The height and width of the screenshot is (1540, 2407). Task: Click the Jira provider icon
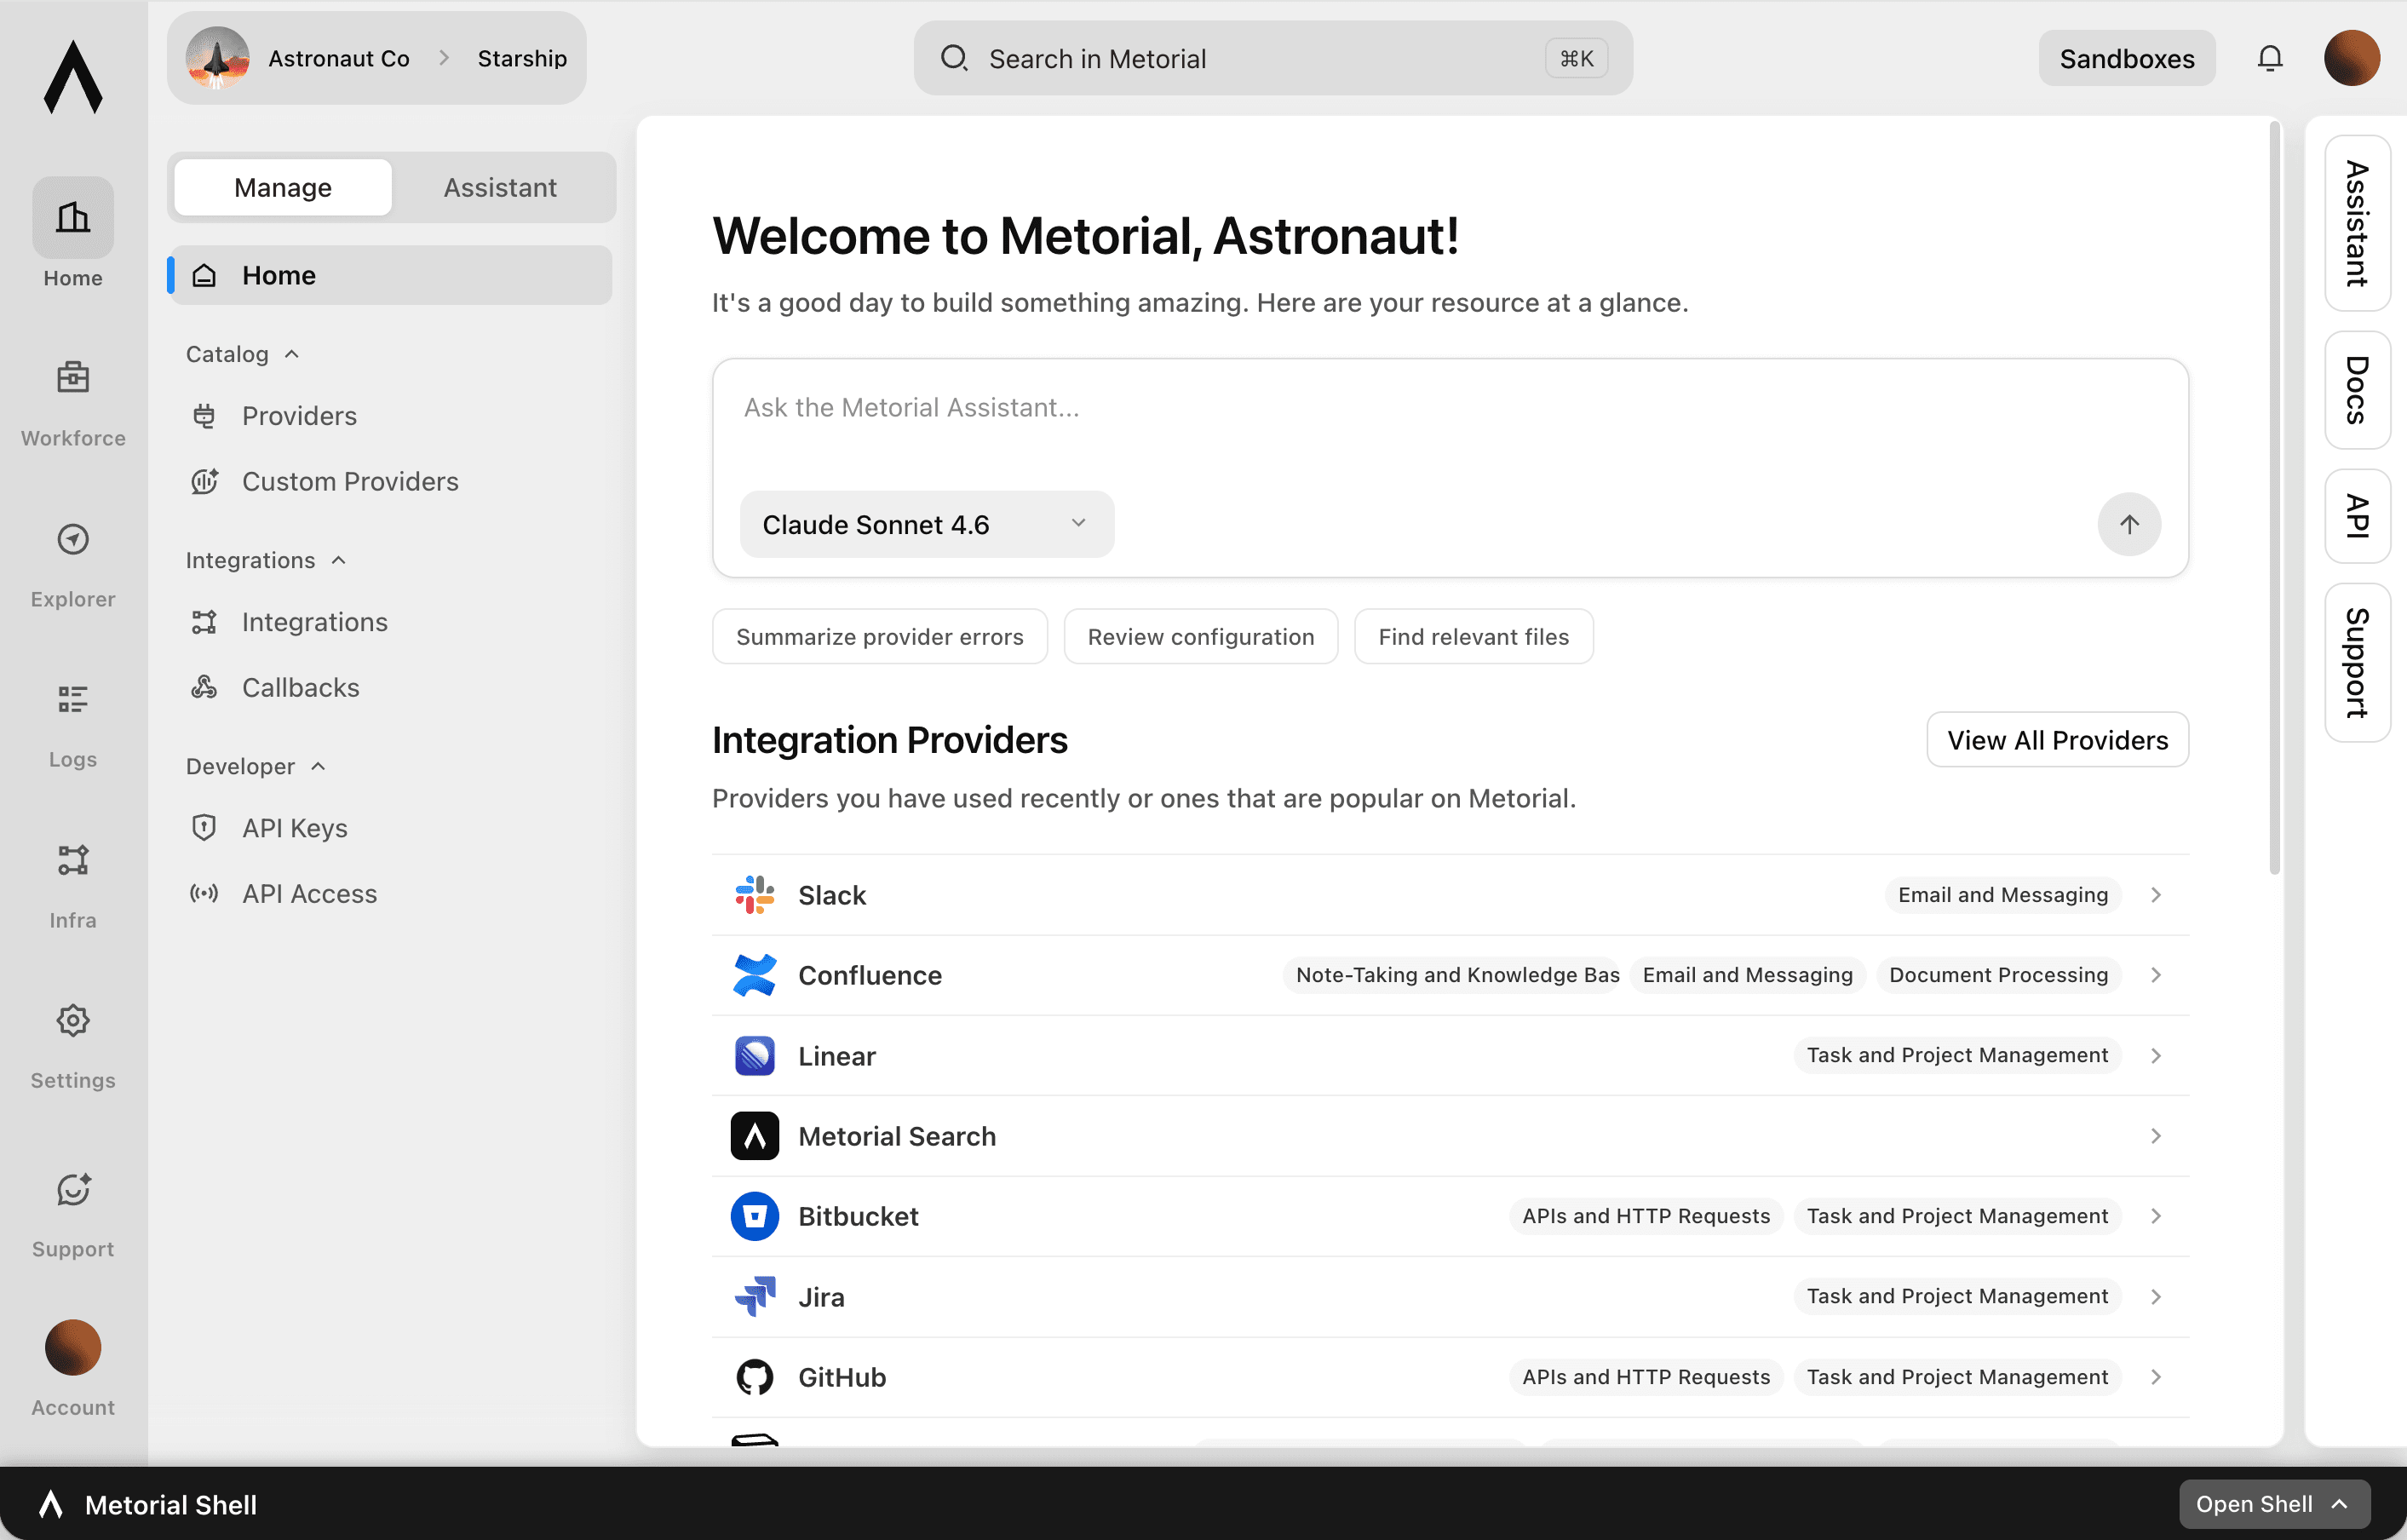click(754, 1297)
